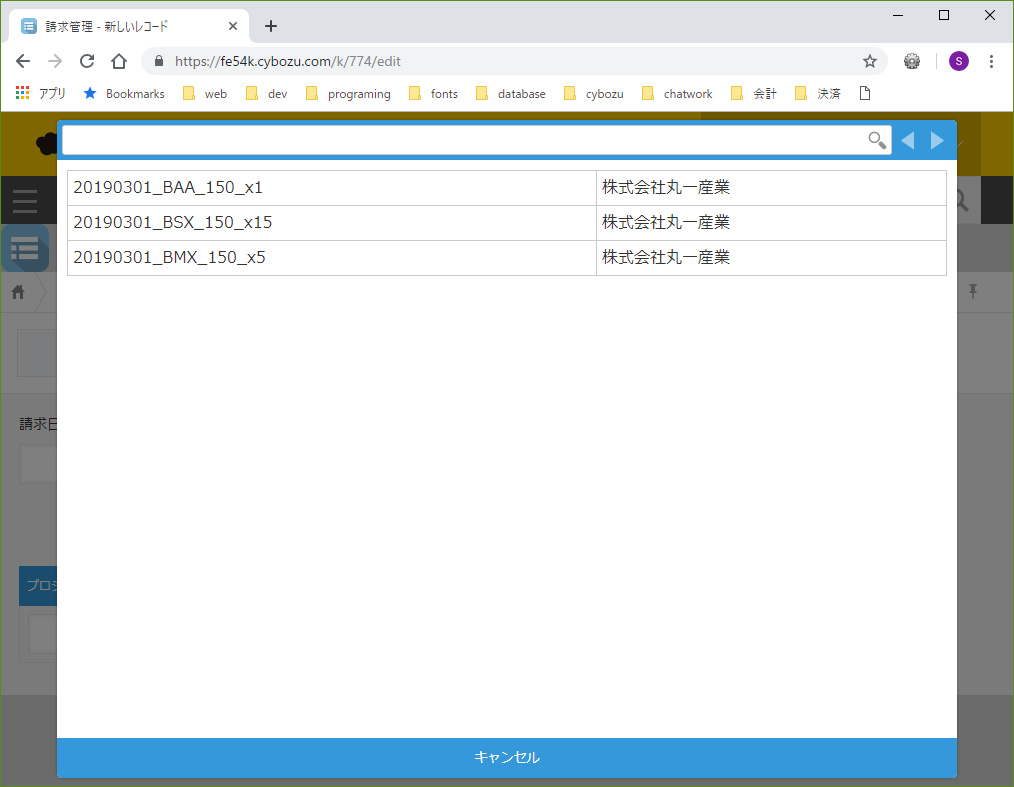1014x787 pixels.
Task: Focus the dialog search text box
Action: 460,140
